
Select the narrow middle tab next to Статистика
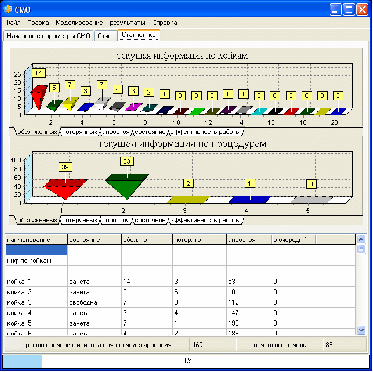tap(106, 36)
